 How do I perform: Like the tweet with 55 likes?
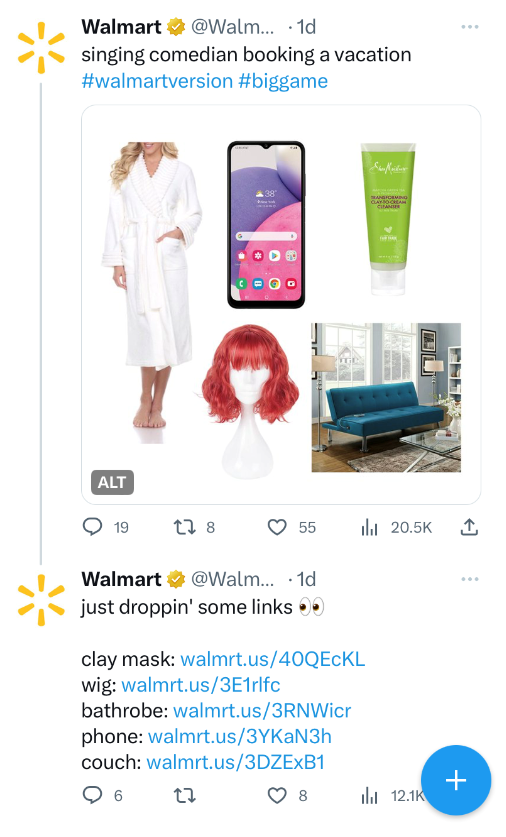(277, 527)
